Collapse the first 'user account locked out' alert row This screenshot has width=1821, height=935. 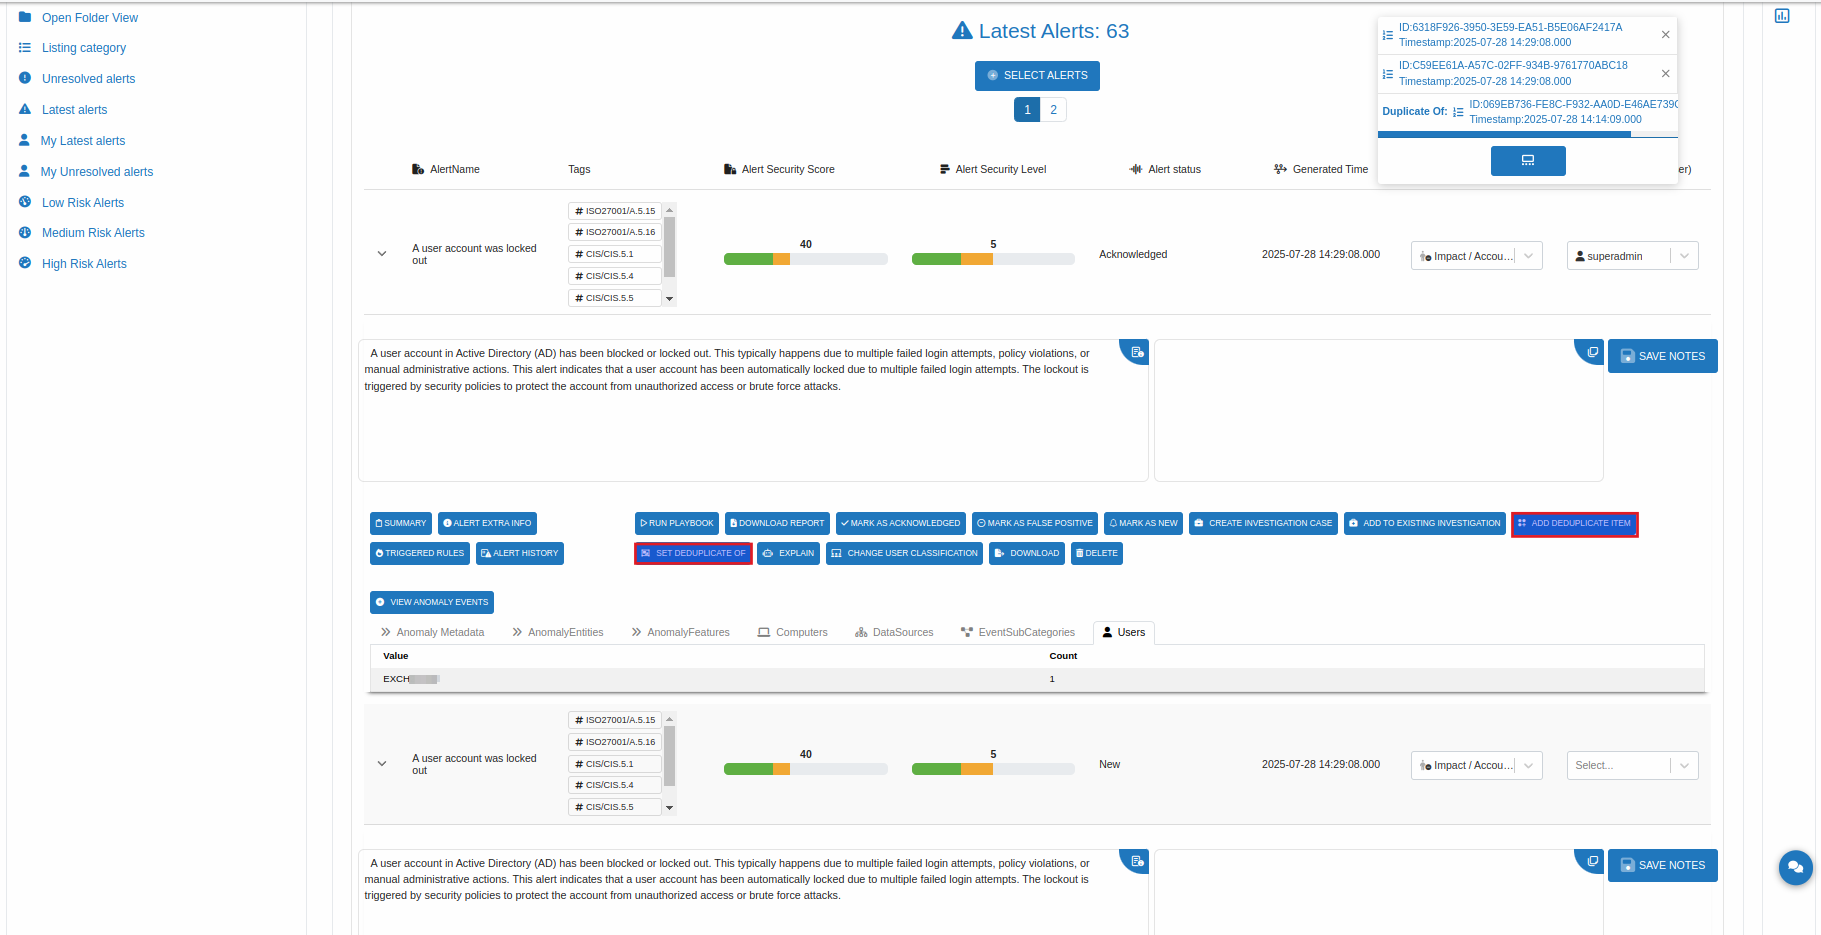382,254
